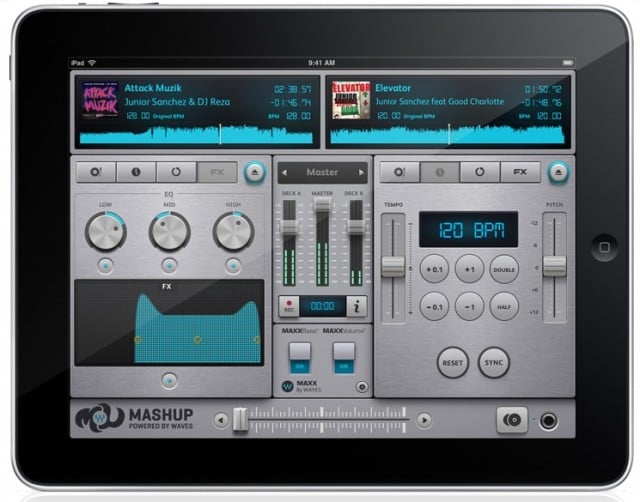Click the Wi-Fi icon in status bar
This screenshot has width=640, height=502.
[92, 63]
